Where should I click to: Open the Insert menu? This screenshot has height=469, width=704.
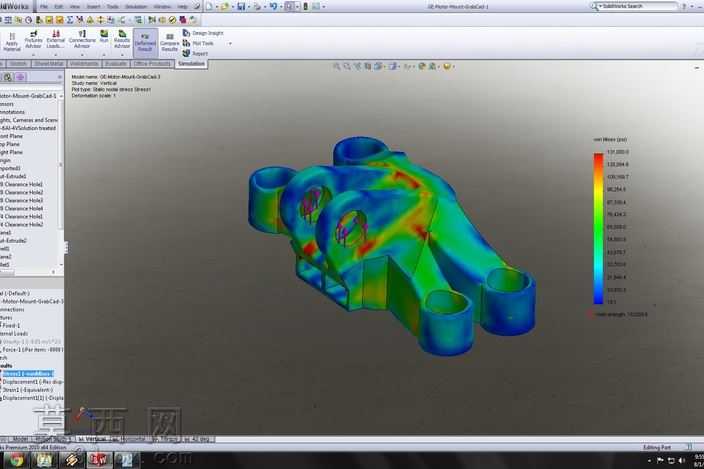(x=93, y=7)
